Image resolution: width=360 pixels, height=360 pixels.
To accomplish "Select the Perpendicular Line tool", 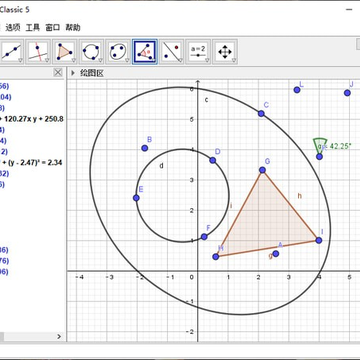I will click(x=39, y=52).
